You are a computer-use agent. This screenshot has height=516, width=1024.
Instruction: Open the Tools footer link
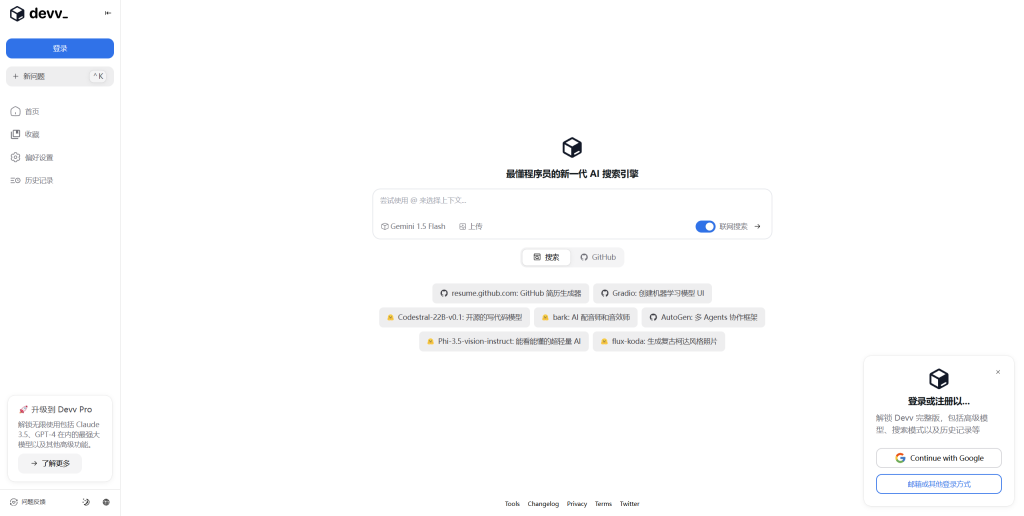click(512, 504)
